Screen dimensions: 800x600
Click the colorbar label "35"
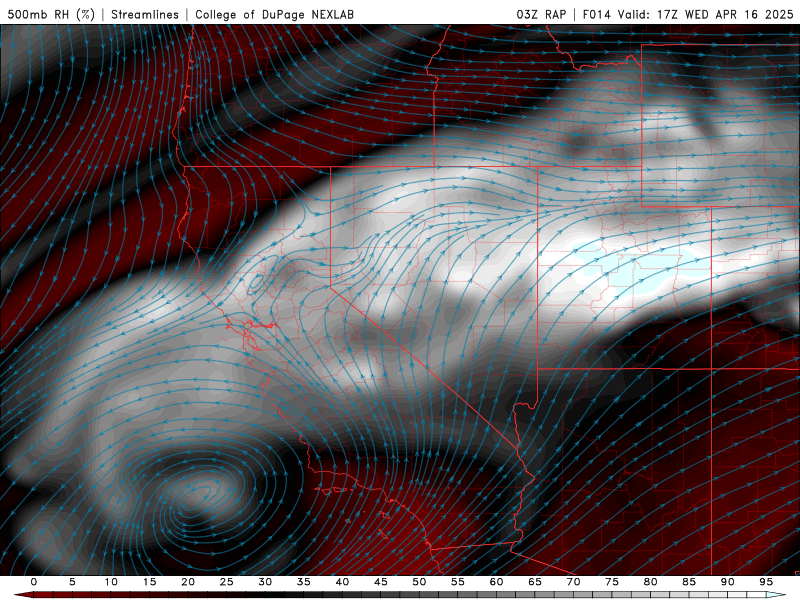click(304, 582)
